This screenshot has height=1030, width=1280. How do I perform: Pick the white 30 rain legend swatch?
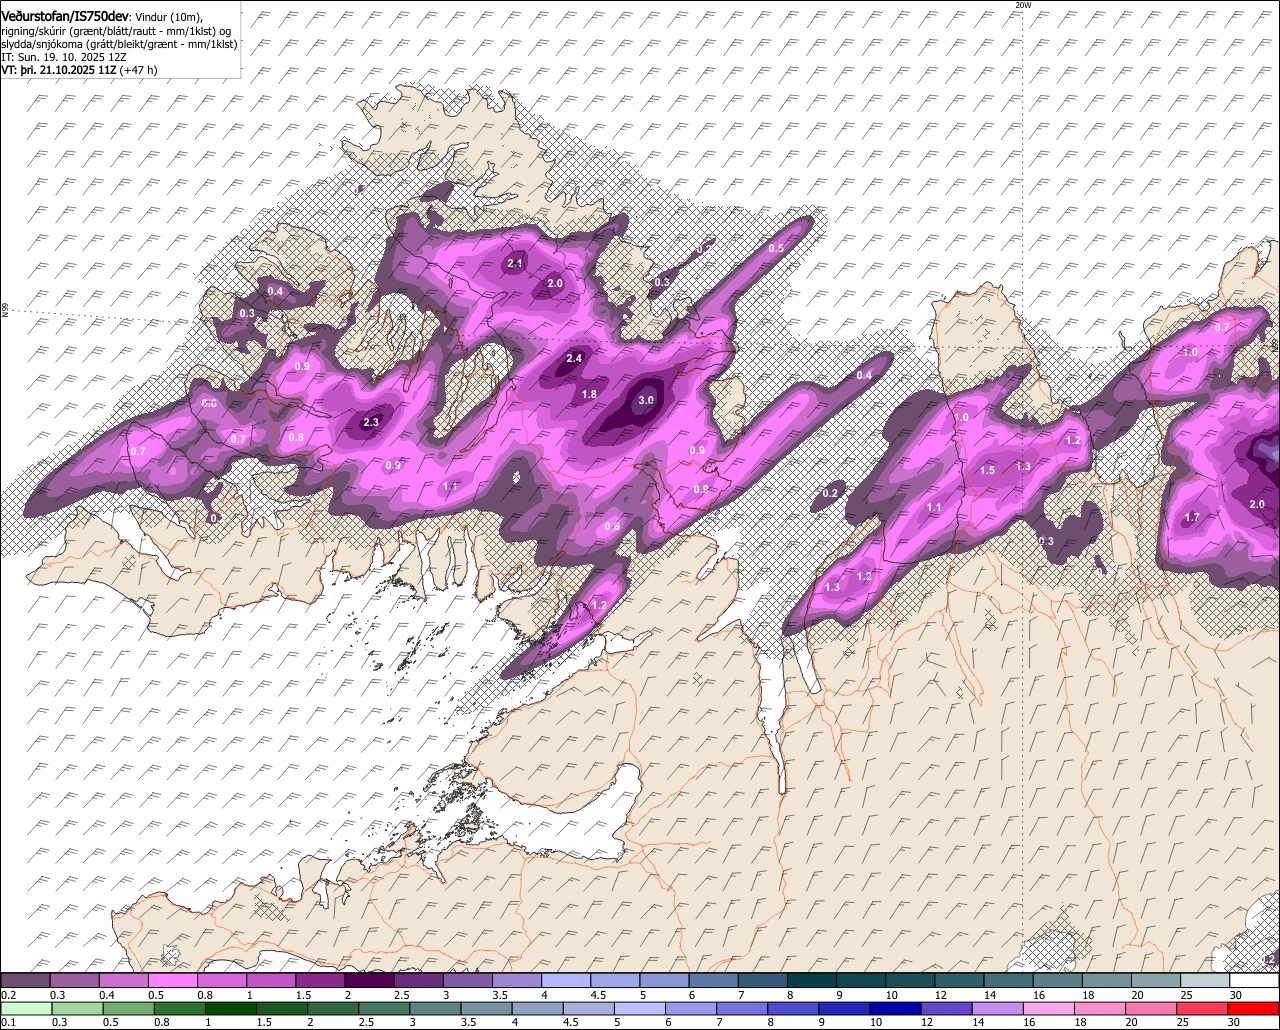(1254, 980)
